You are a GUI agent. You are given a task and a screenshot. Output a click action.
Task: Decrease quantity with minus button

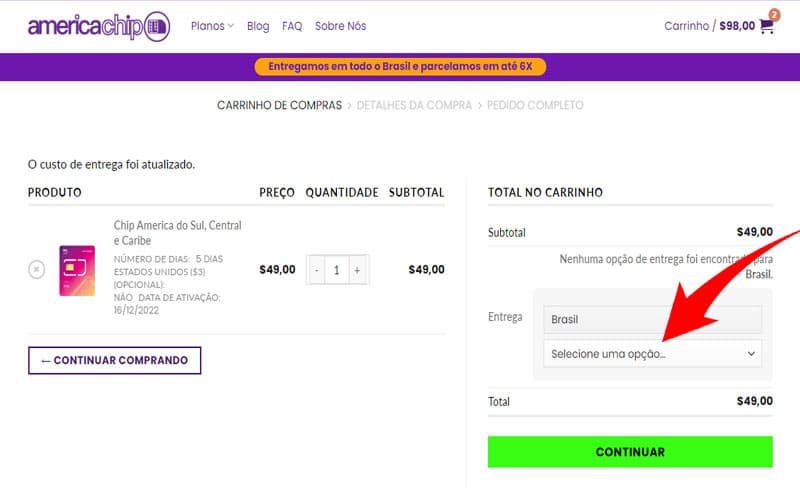(317, 270)
